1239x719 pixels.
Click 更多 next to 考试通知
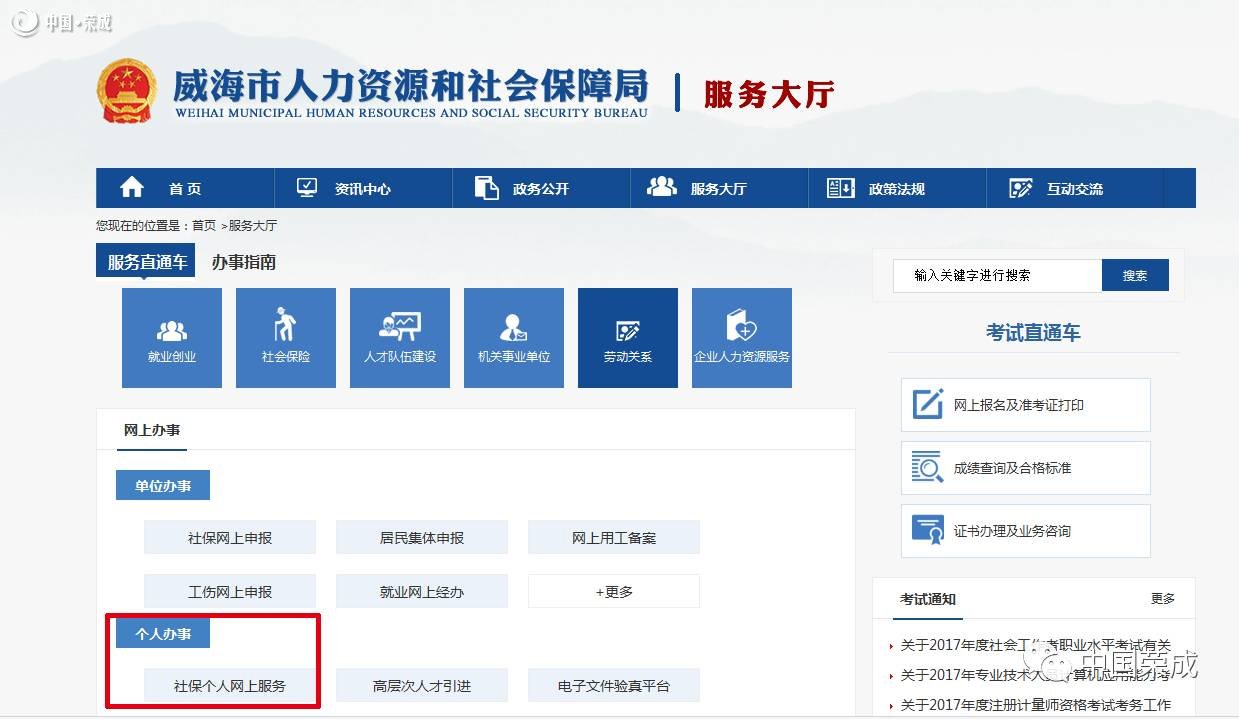pos(1162,599)
